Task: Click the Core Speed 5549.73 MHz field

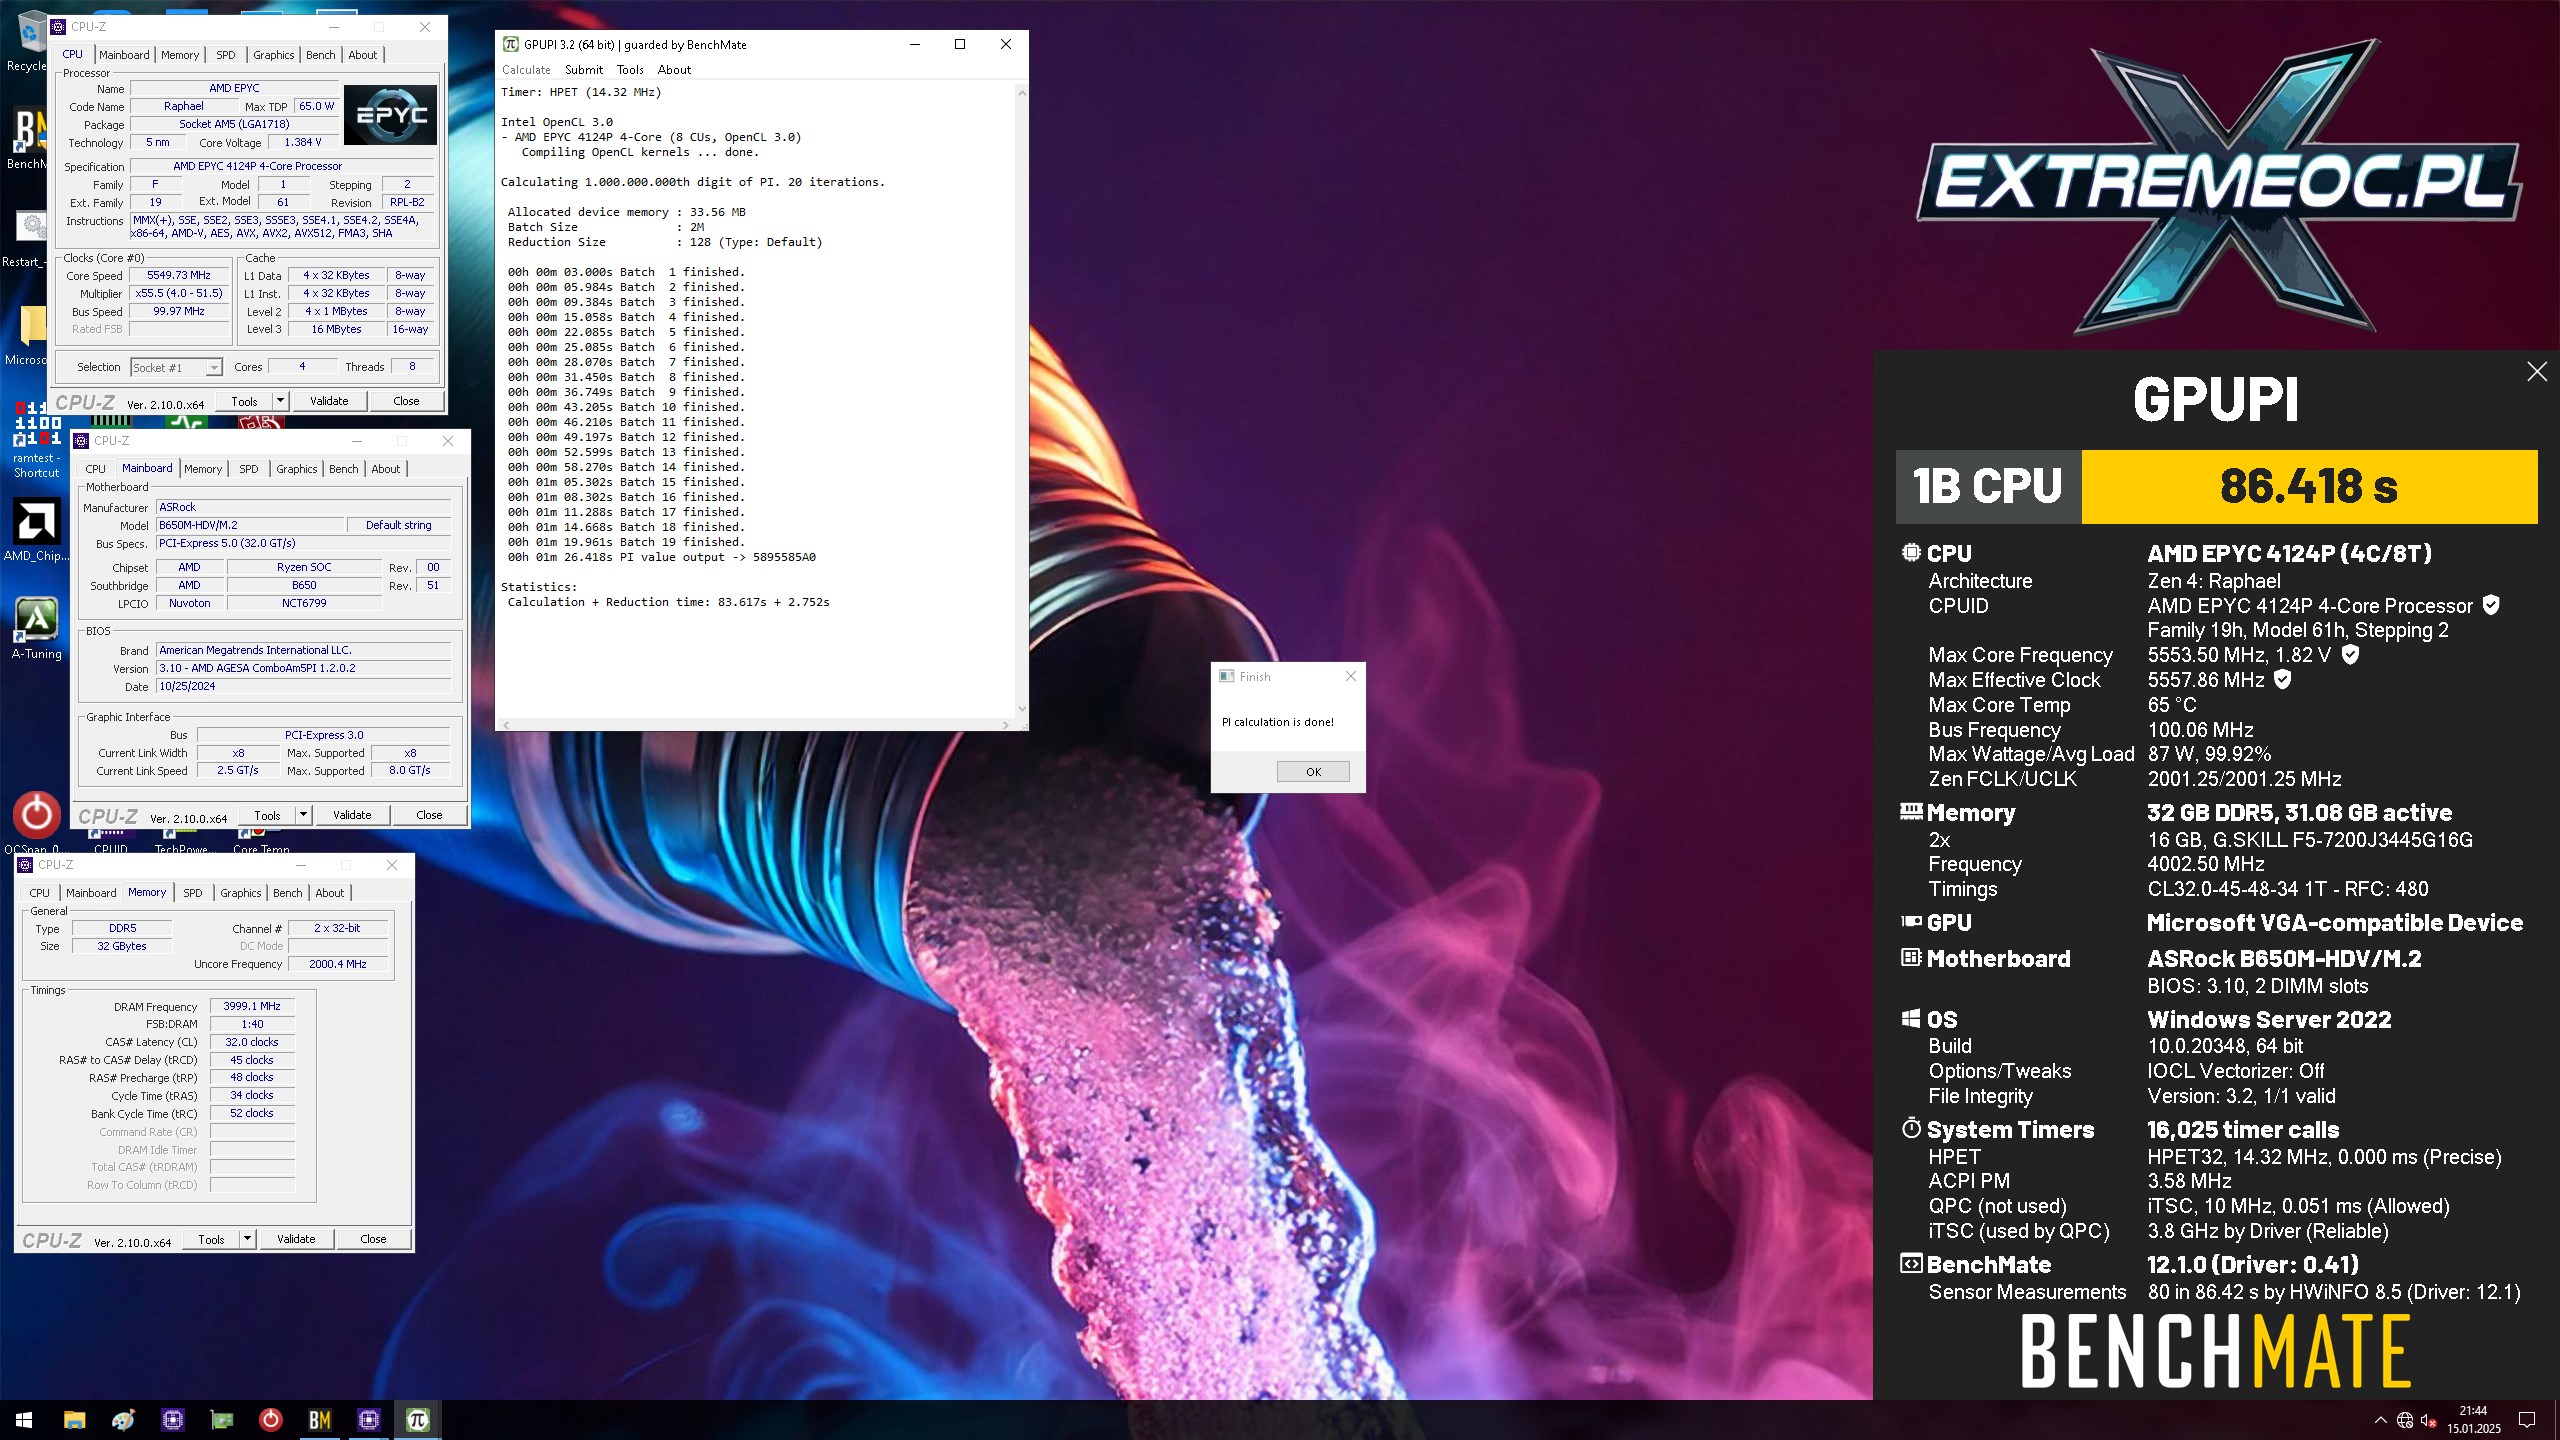Action: [179, 275]
